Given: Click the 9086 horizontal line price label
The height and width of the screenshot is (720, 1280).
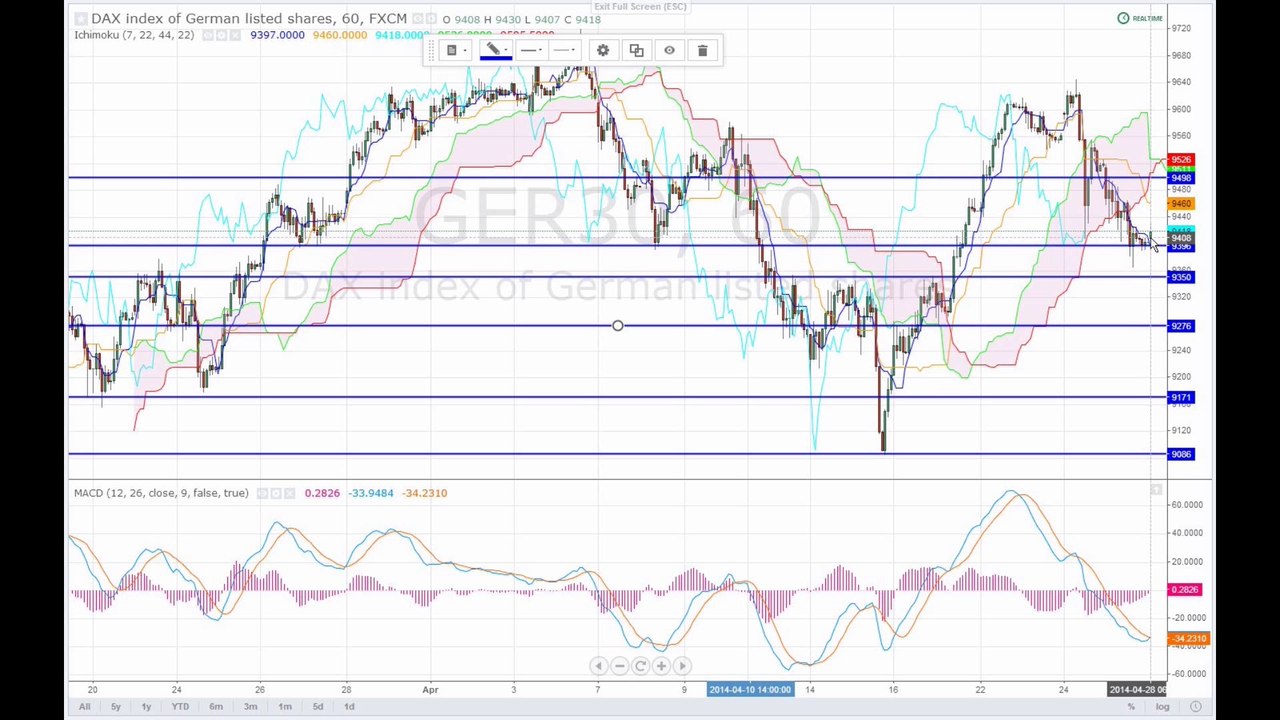Looking at the screenshot, I should tap(1181, 454).
